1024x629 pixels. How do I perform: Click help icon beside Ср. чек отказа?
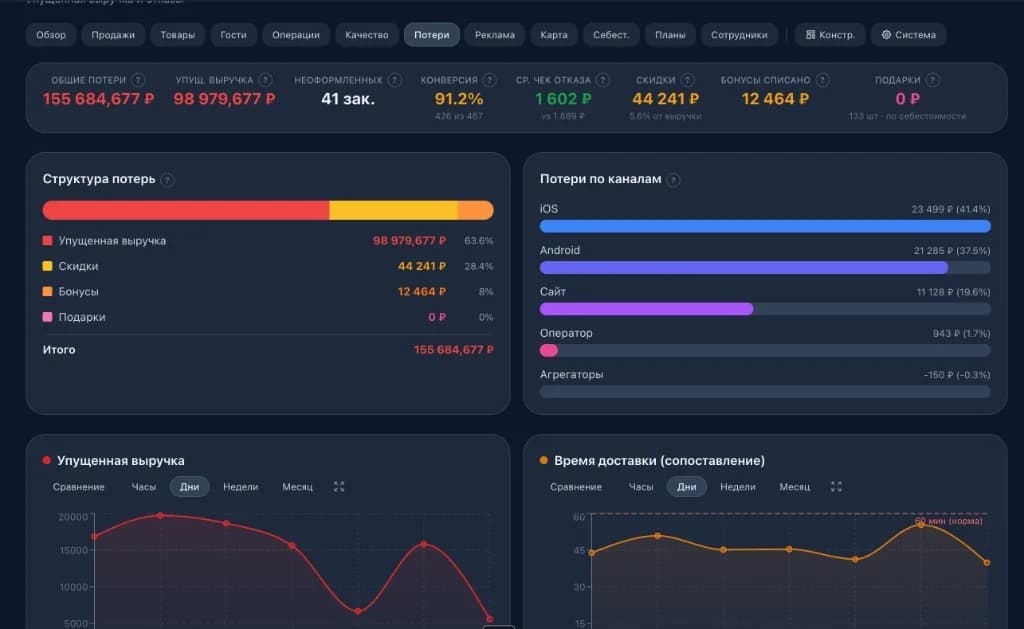(603, 80)
